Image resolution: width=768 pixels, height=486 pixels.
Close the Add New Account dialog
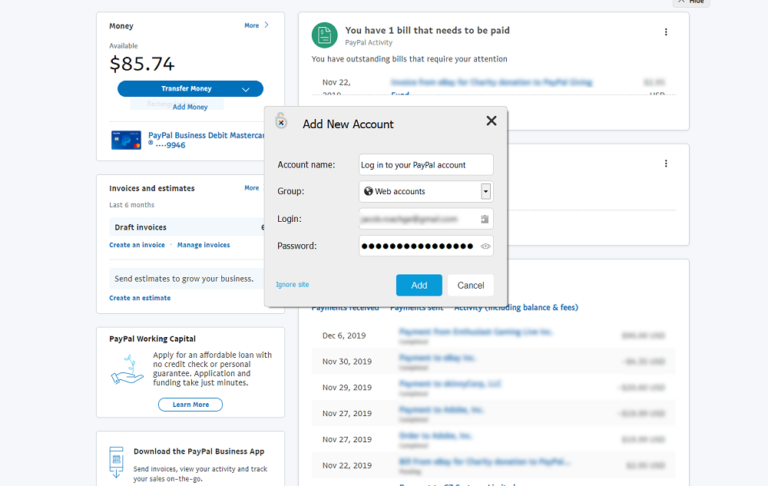[491, 121]
